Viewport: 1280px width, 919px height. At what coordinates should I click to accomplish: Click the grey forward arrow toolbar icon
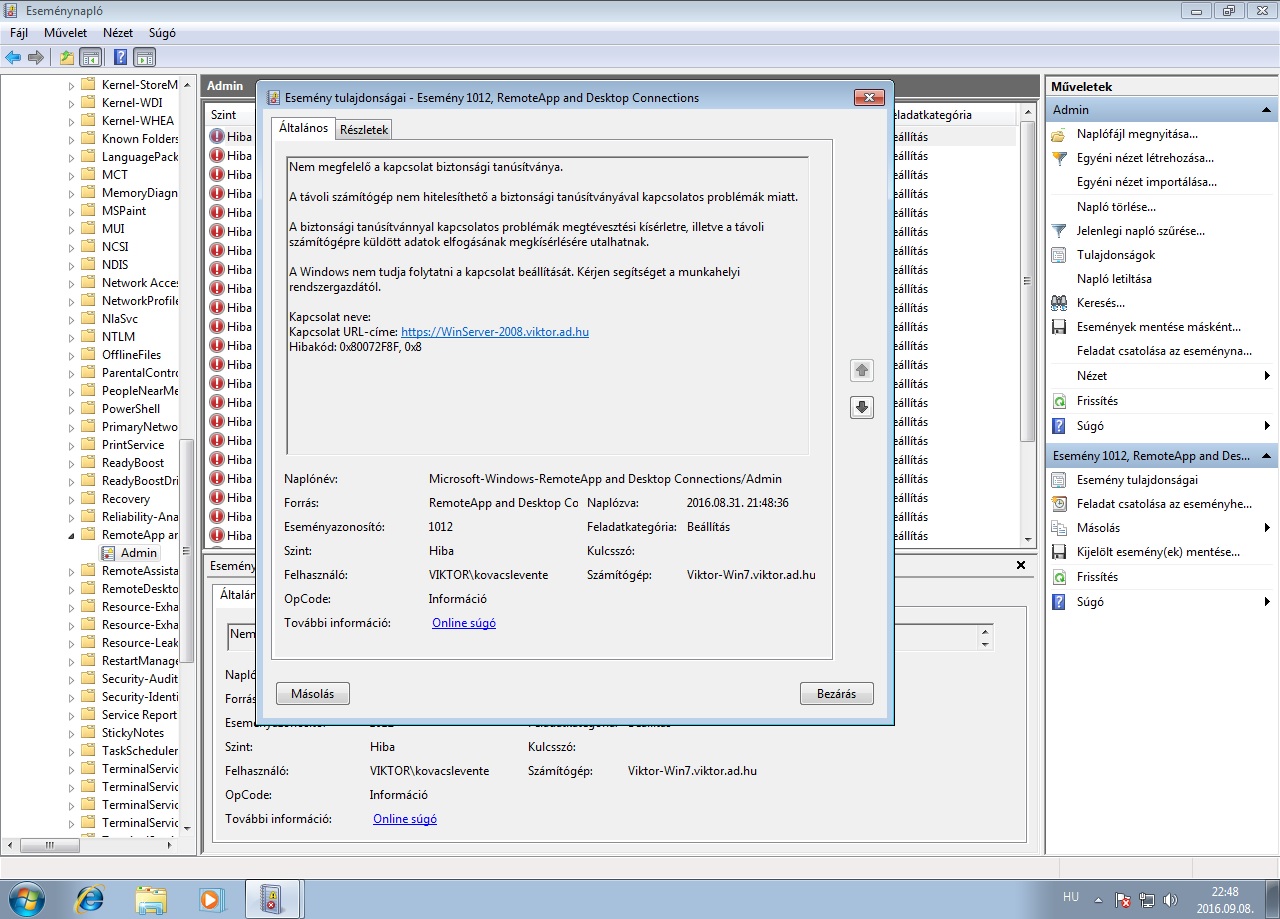[36, 57]
